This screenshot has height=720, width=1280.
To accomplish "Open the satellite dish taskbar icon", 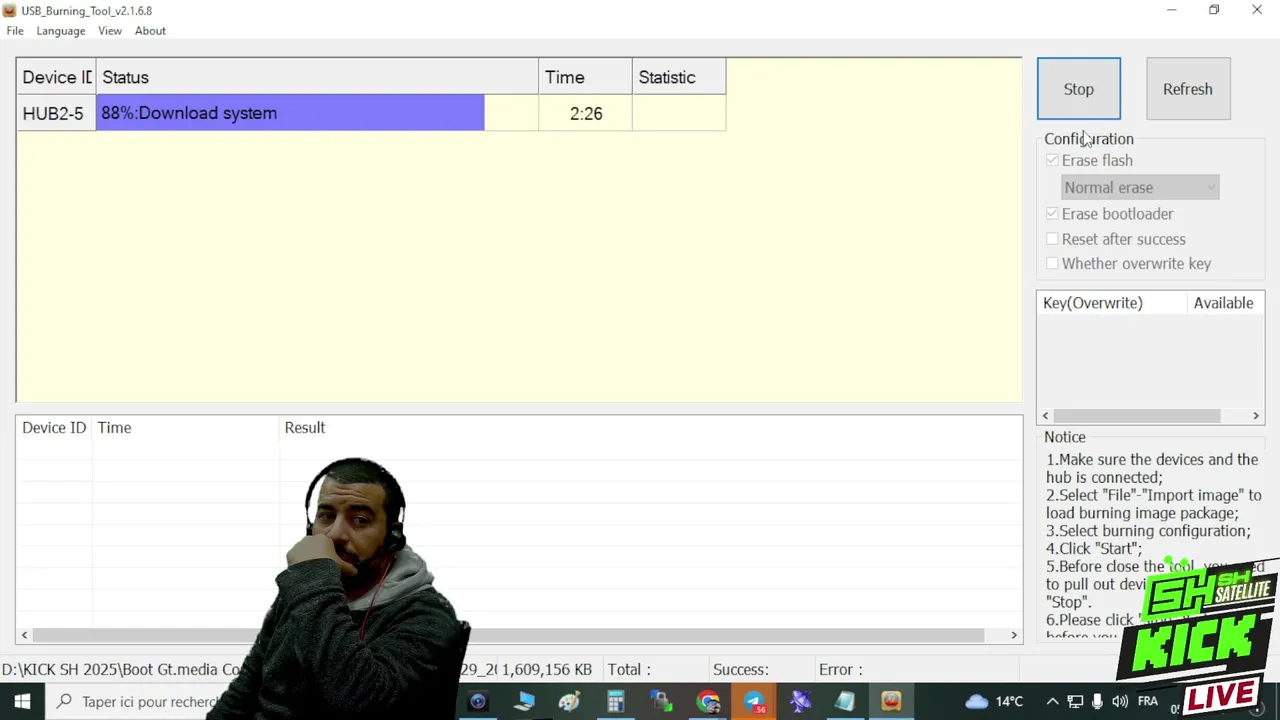I will coord(800,702).
